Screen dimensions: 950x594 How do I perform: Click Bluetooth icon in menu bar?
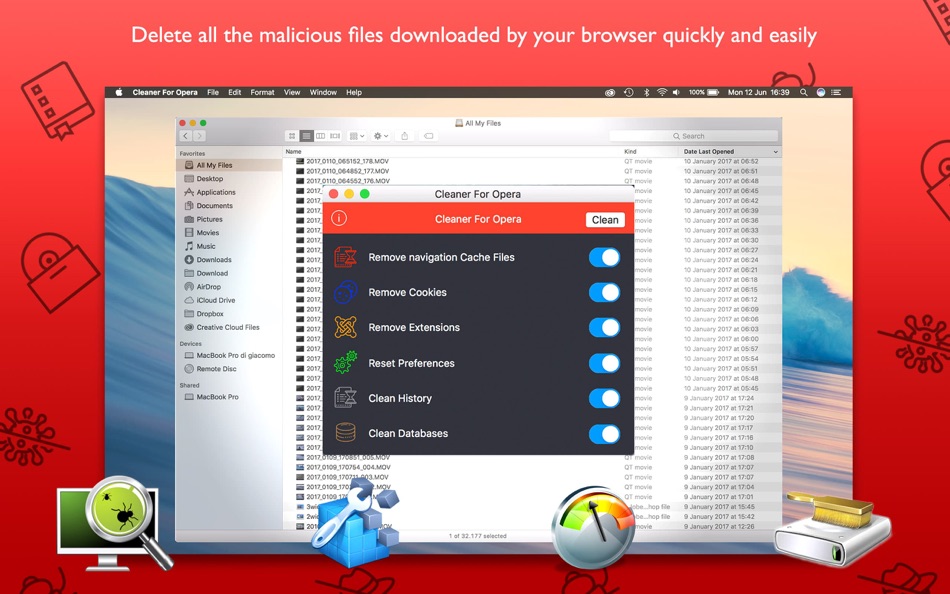(x=646, y=92)
